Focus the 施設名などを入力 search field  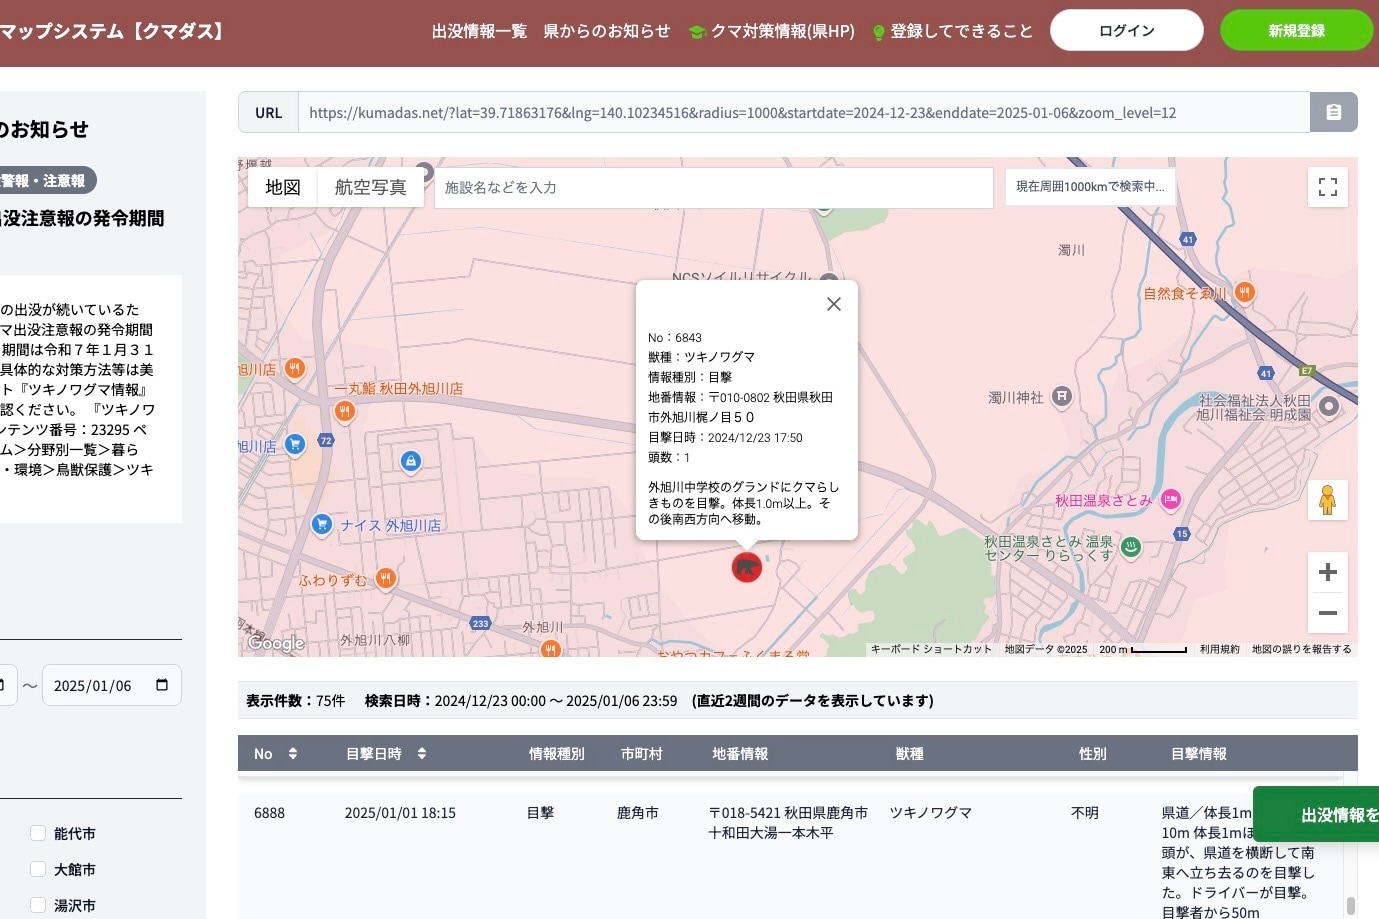[x=712, y=187]
